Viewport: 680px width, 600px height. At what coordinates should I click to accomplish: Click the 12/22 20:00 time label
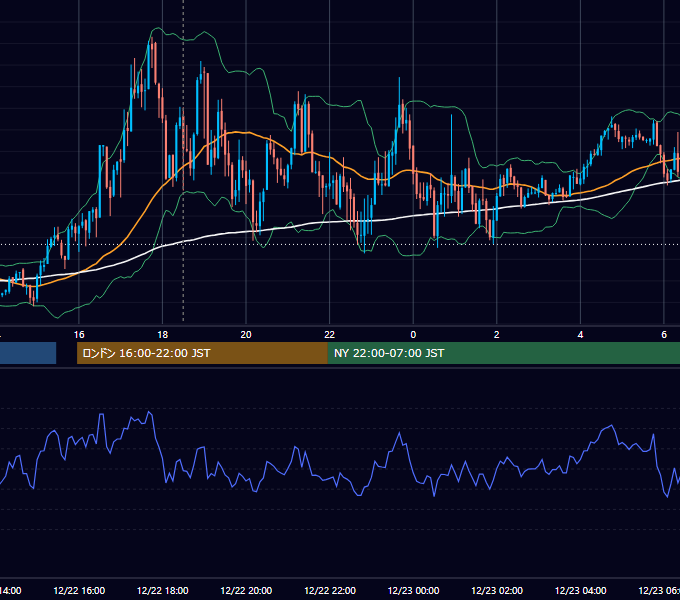[x=246, y=590]
